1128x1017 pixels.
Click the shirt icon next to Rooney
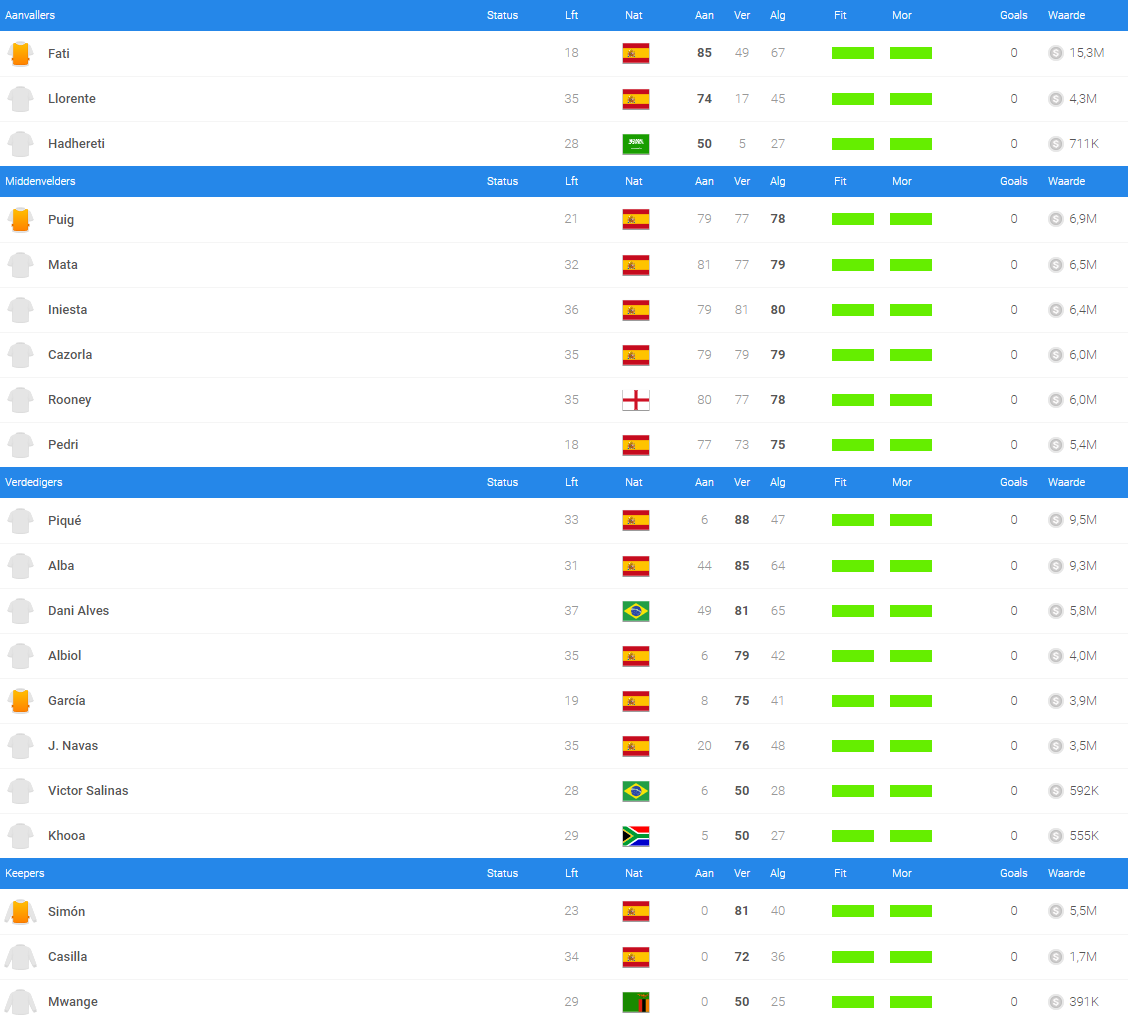(x=21, y=400)
